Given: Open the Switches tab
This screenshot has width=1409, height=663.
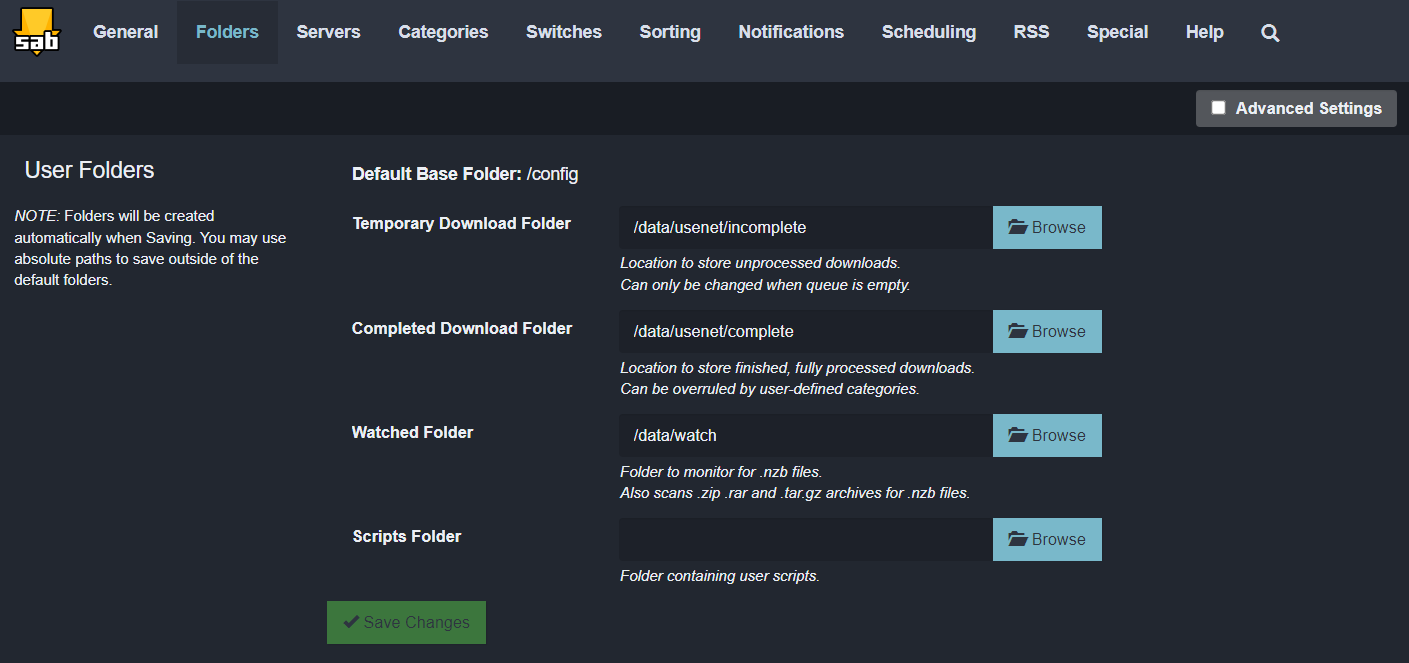Looking at the screenshot, I should (564, 32).
